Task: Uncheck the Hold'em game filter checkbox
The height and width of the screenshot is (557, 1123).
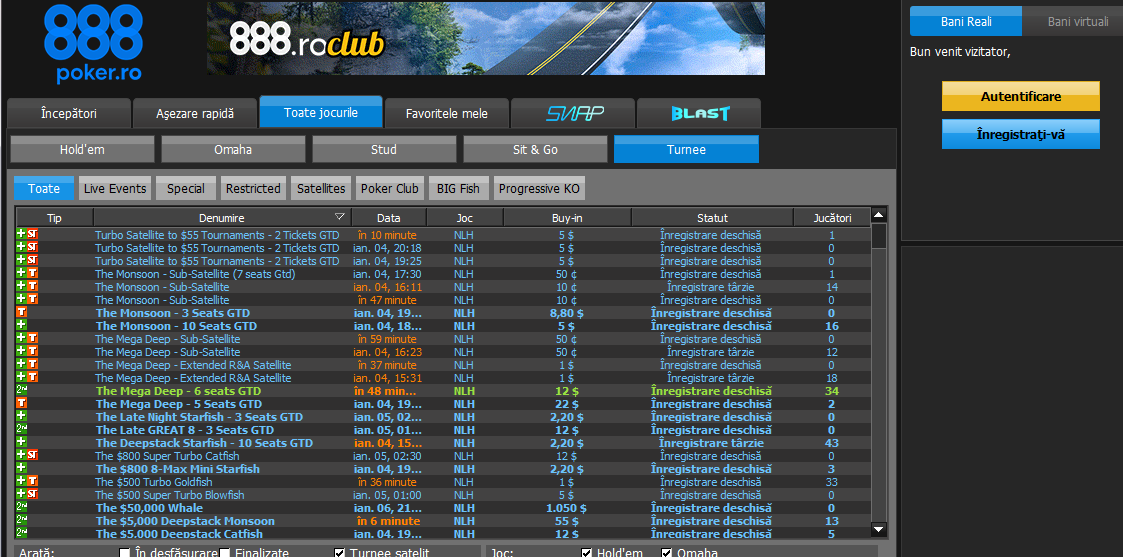Action: [587, 553]
